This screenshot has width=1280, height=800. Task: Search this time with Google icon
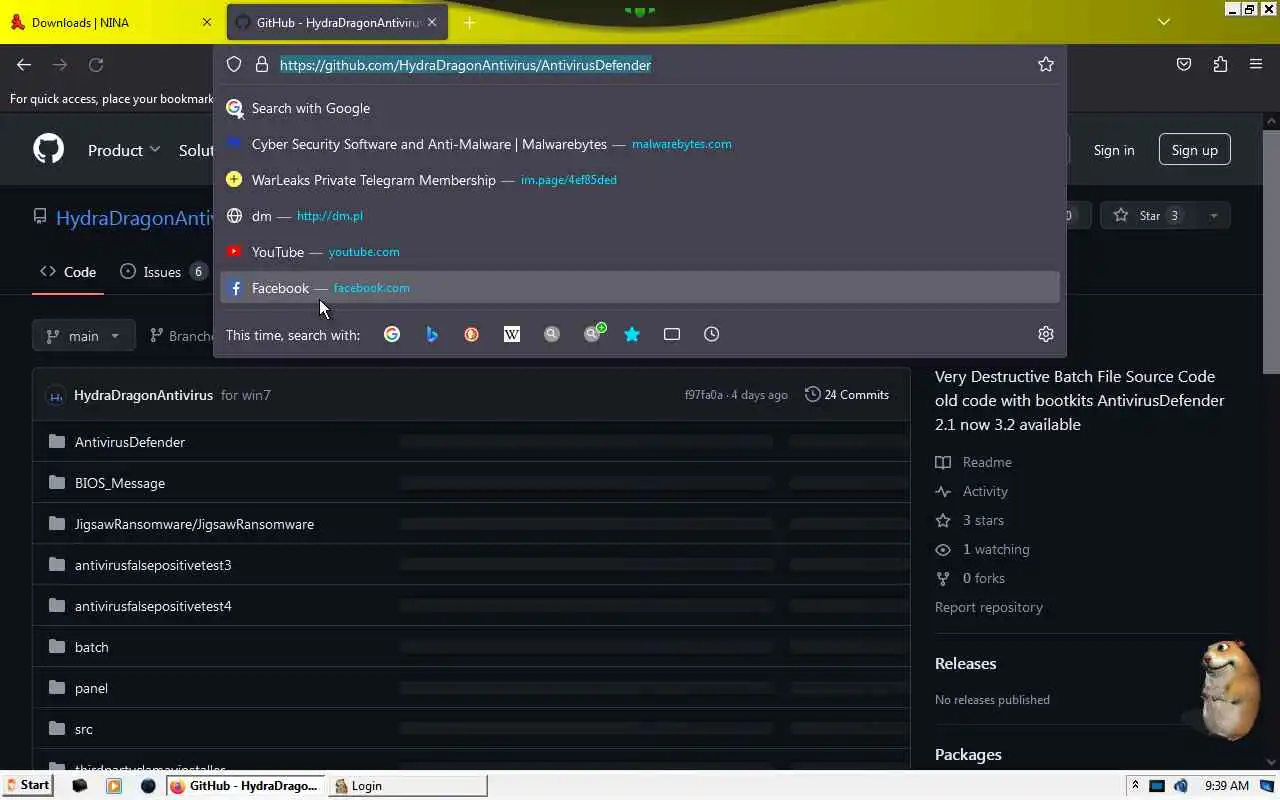392,334
